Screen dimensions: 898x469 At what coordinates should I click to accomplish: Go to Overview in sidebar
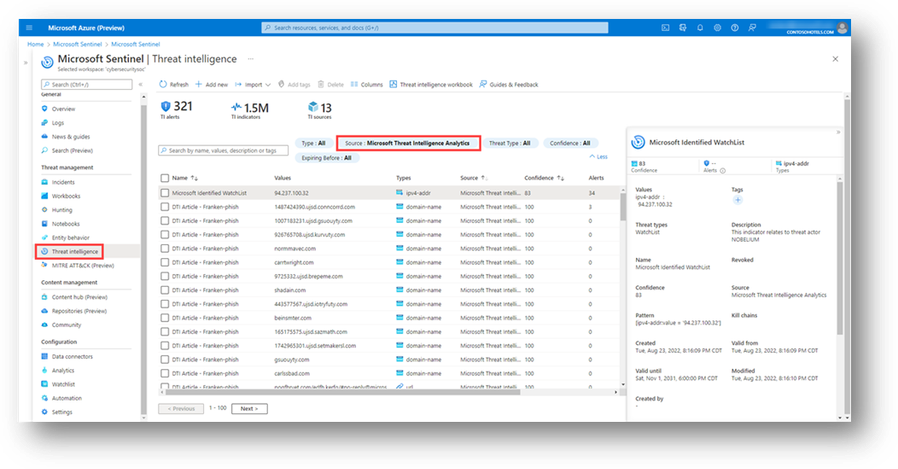[x=63, y=109]
